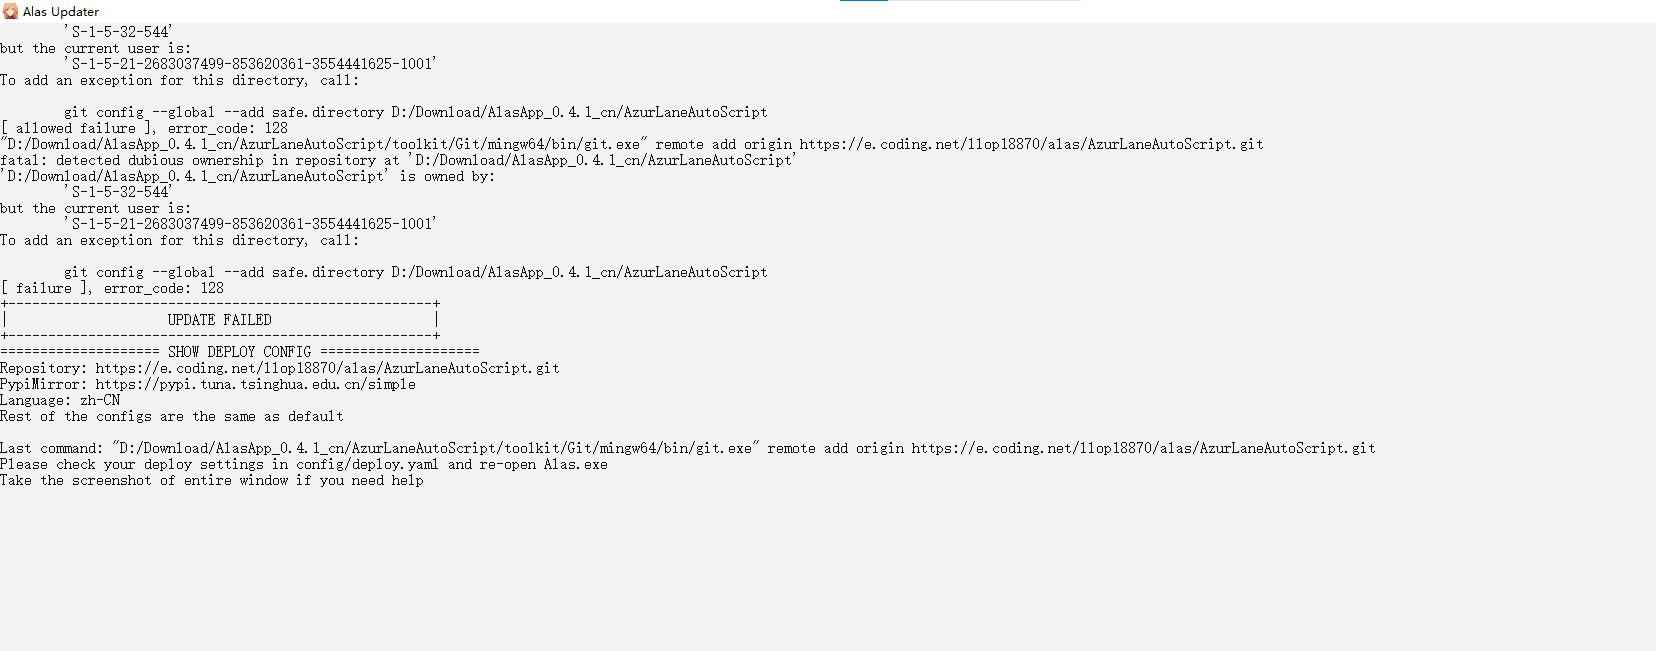The width and height of the screenshot is (1656, 651).
Task: Click the Alas Updater window icon
Action: click(x=10, y=11)
